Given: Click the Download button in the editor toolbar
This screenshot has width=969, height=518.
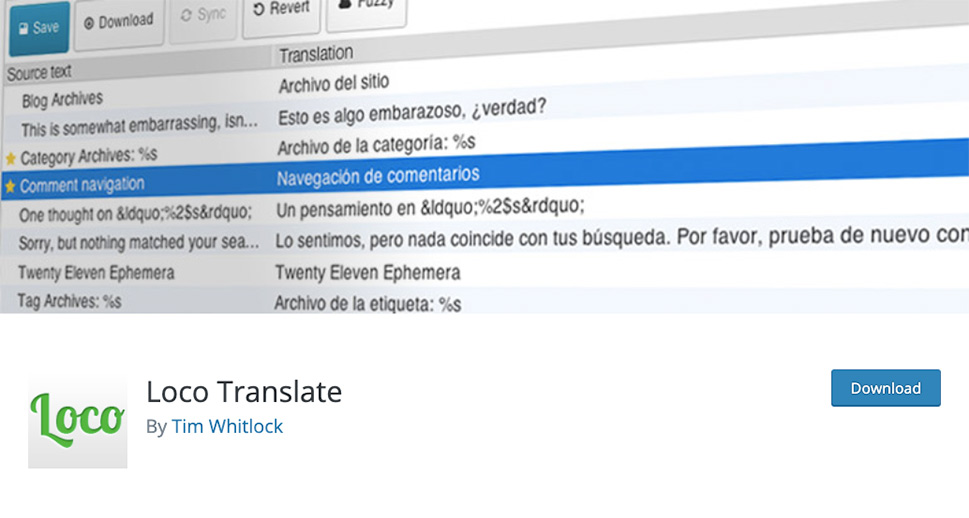Looking at the screenshot, I should 119,23.
